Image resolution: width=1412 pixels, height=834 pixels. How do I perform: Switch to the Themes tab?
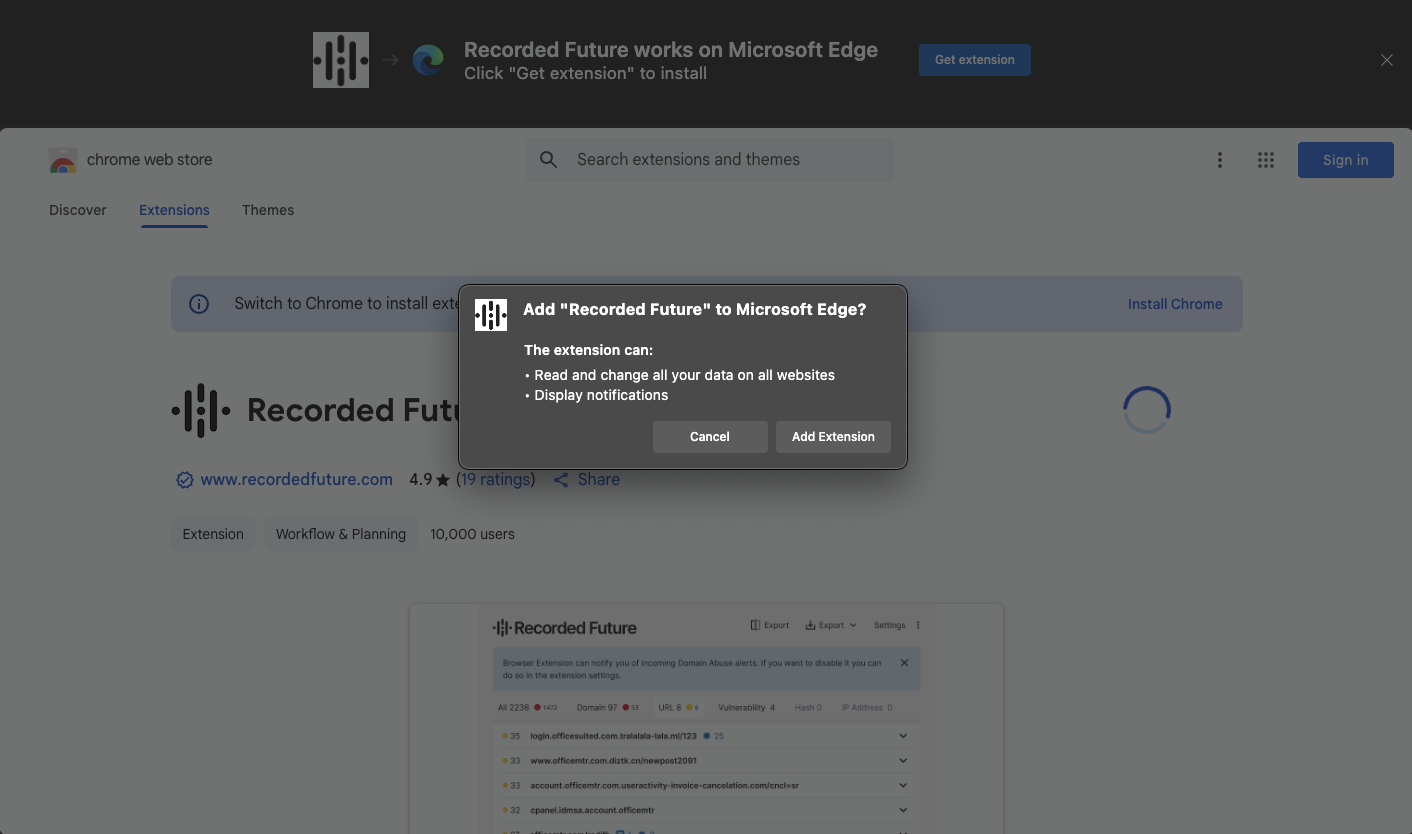click(x=268, y=210)
